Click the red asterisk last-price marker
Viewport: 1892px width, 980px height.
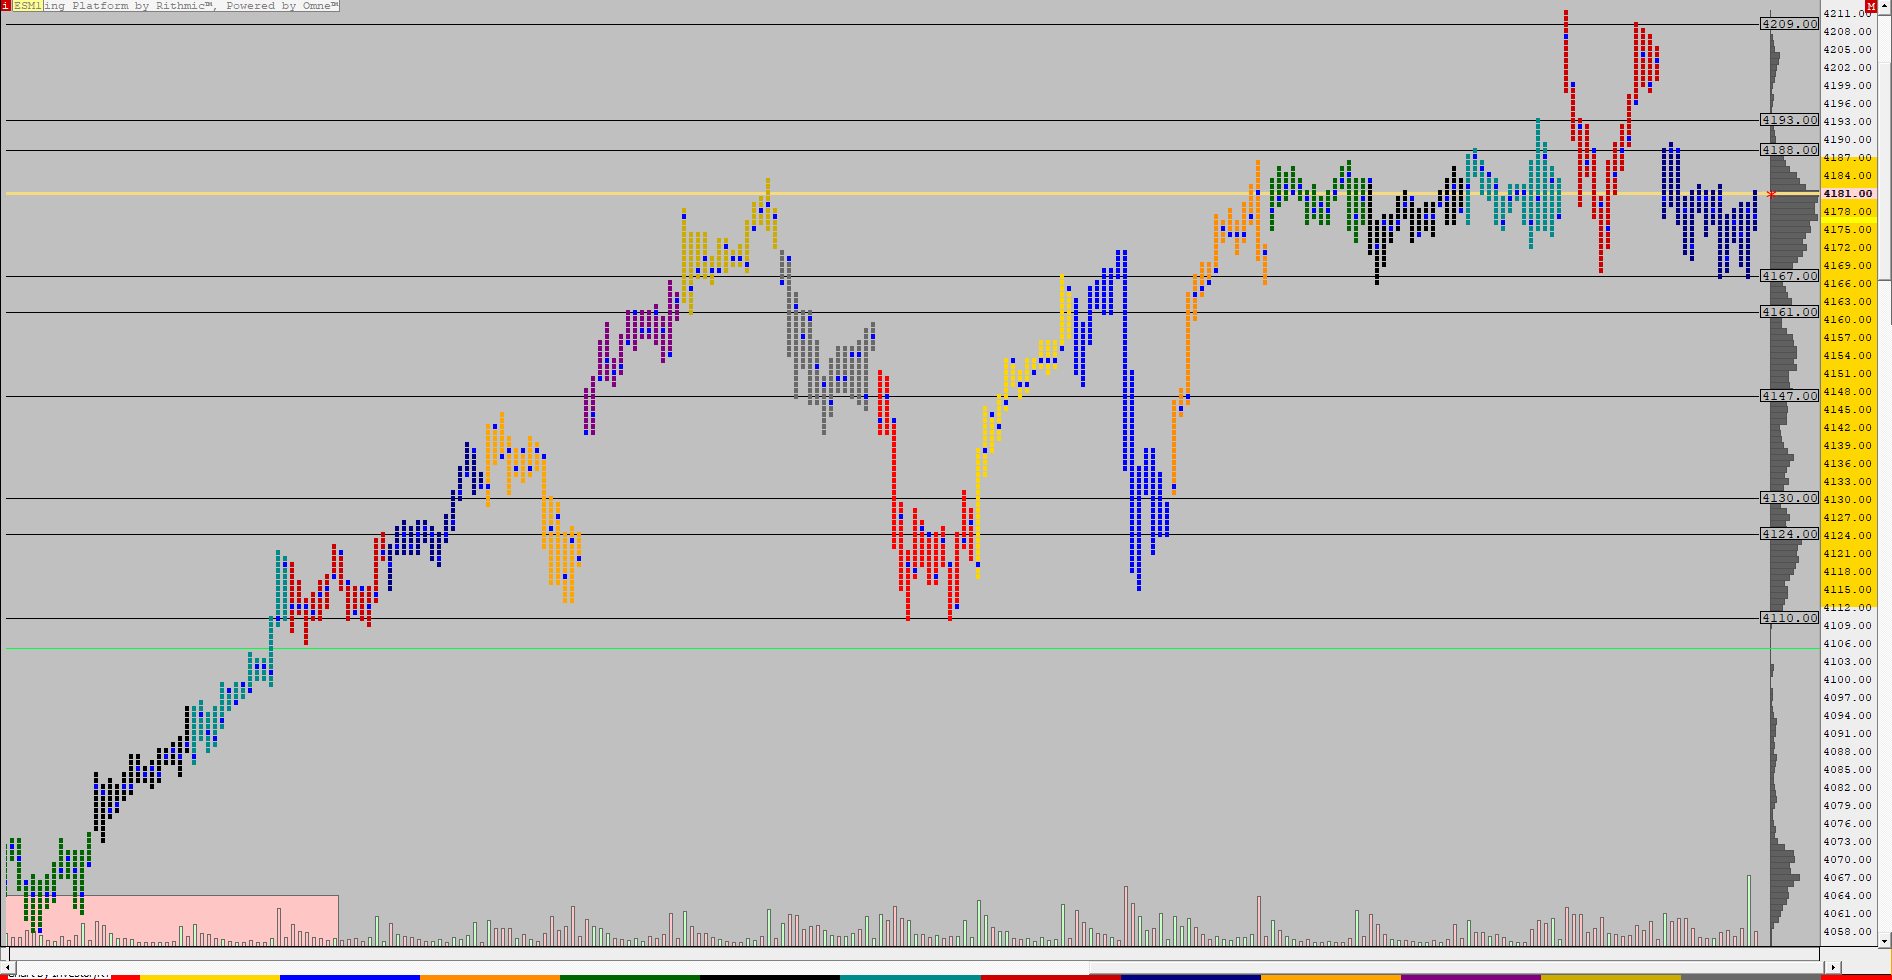1771,194
